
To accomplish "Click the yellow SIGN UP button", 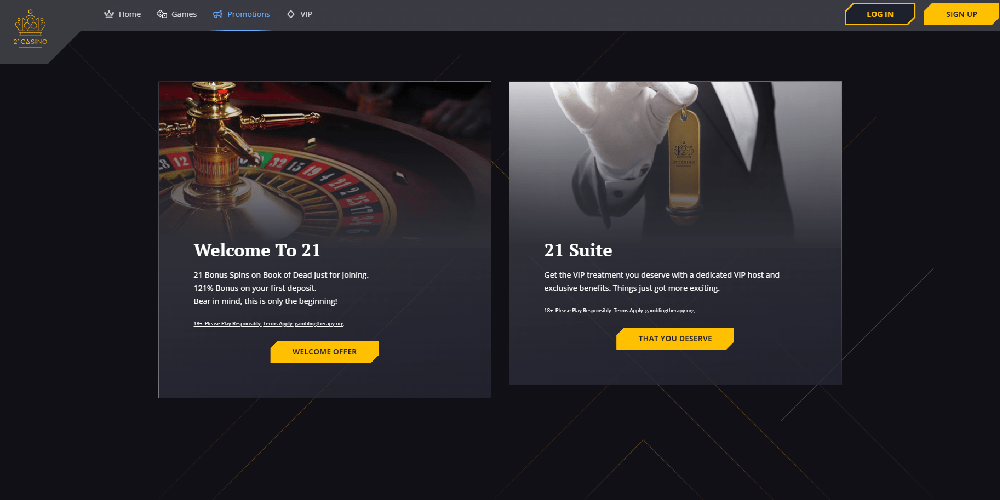I will (962, 14).
